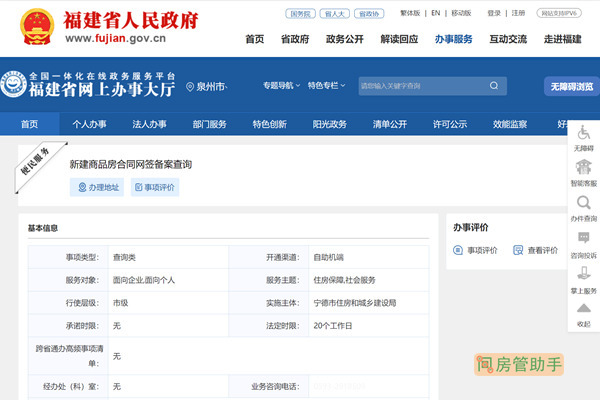Select the 效能监察 tab

(x=510, y=124)
